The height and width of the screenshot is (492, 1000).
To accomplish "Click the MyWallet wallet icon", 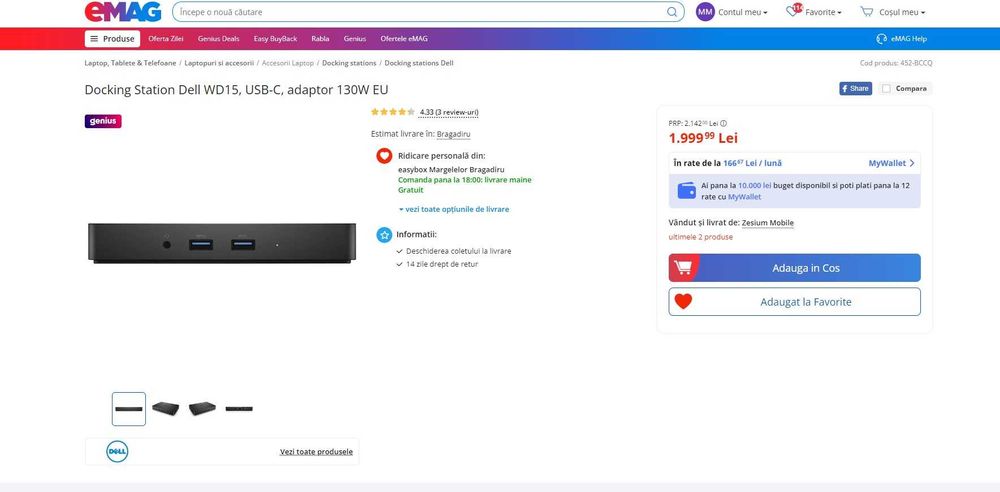I will pyautogui.click(x=686, y=191).
